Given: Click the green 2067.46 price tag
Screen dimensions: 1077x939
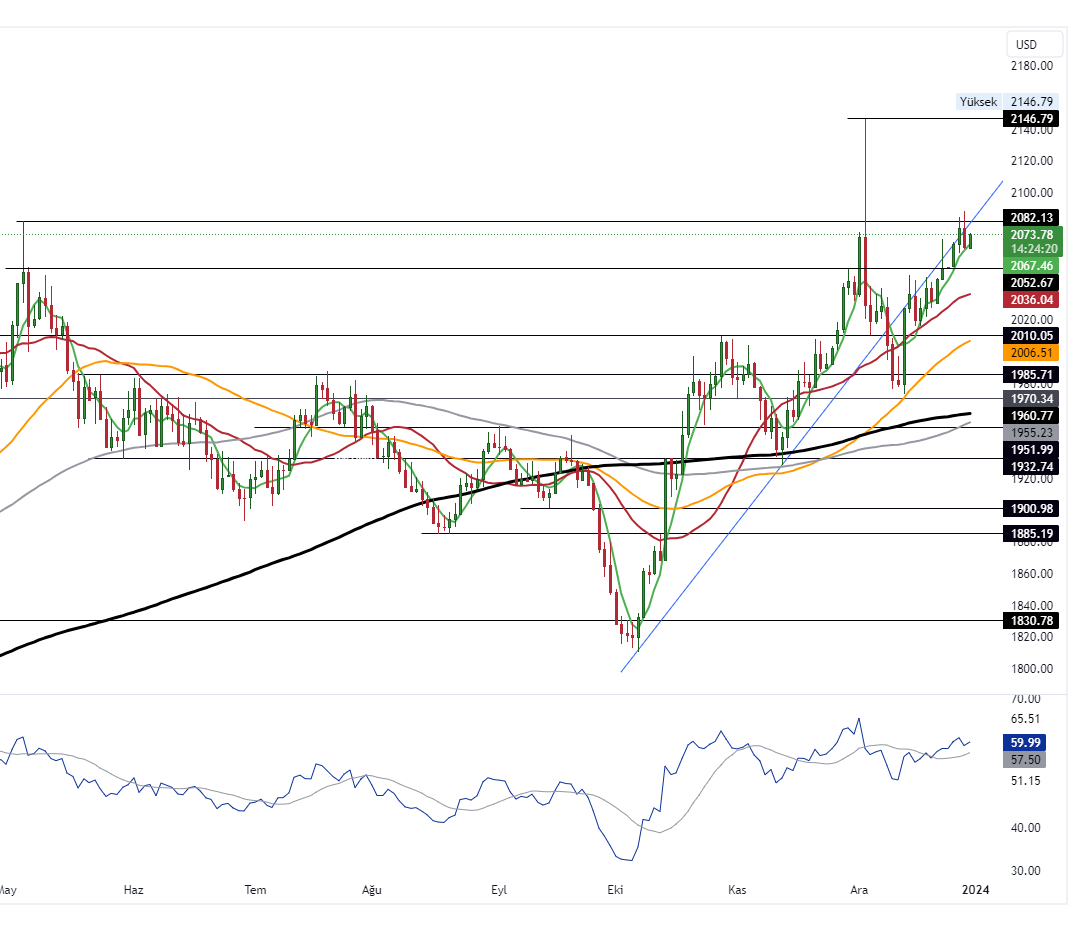Looking at the screenshot, I should point(1030,266).
